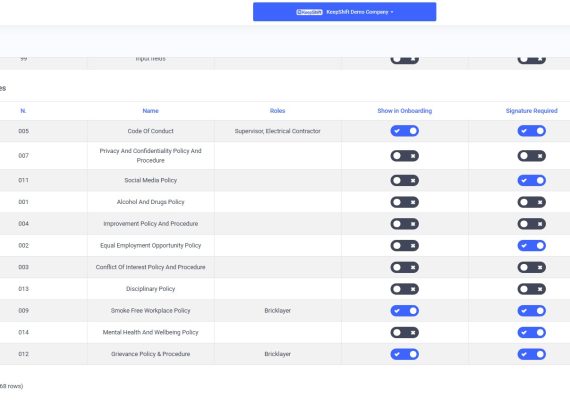Image resolution: width=570 pixels, height=400 pixels.
Task: Turn off signature for Grievance Policy & Procedure
Action: pyautogui.click(x=531, y=354)
